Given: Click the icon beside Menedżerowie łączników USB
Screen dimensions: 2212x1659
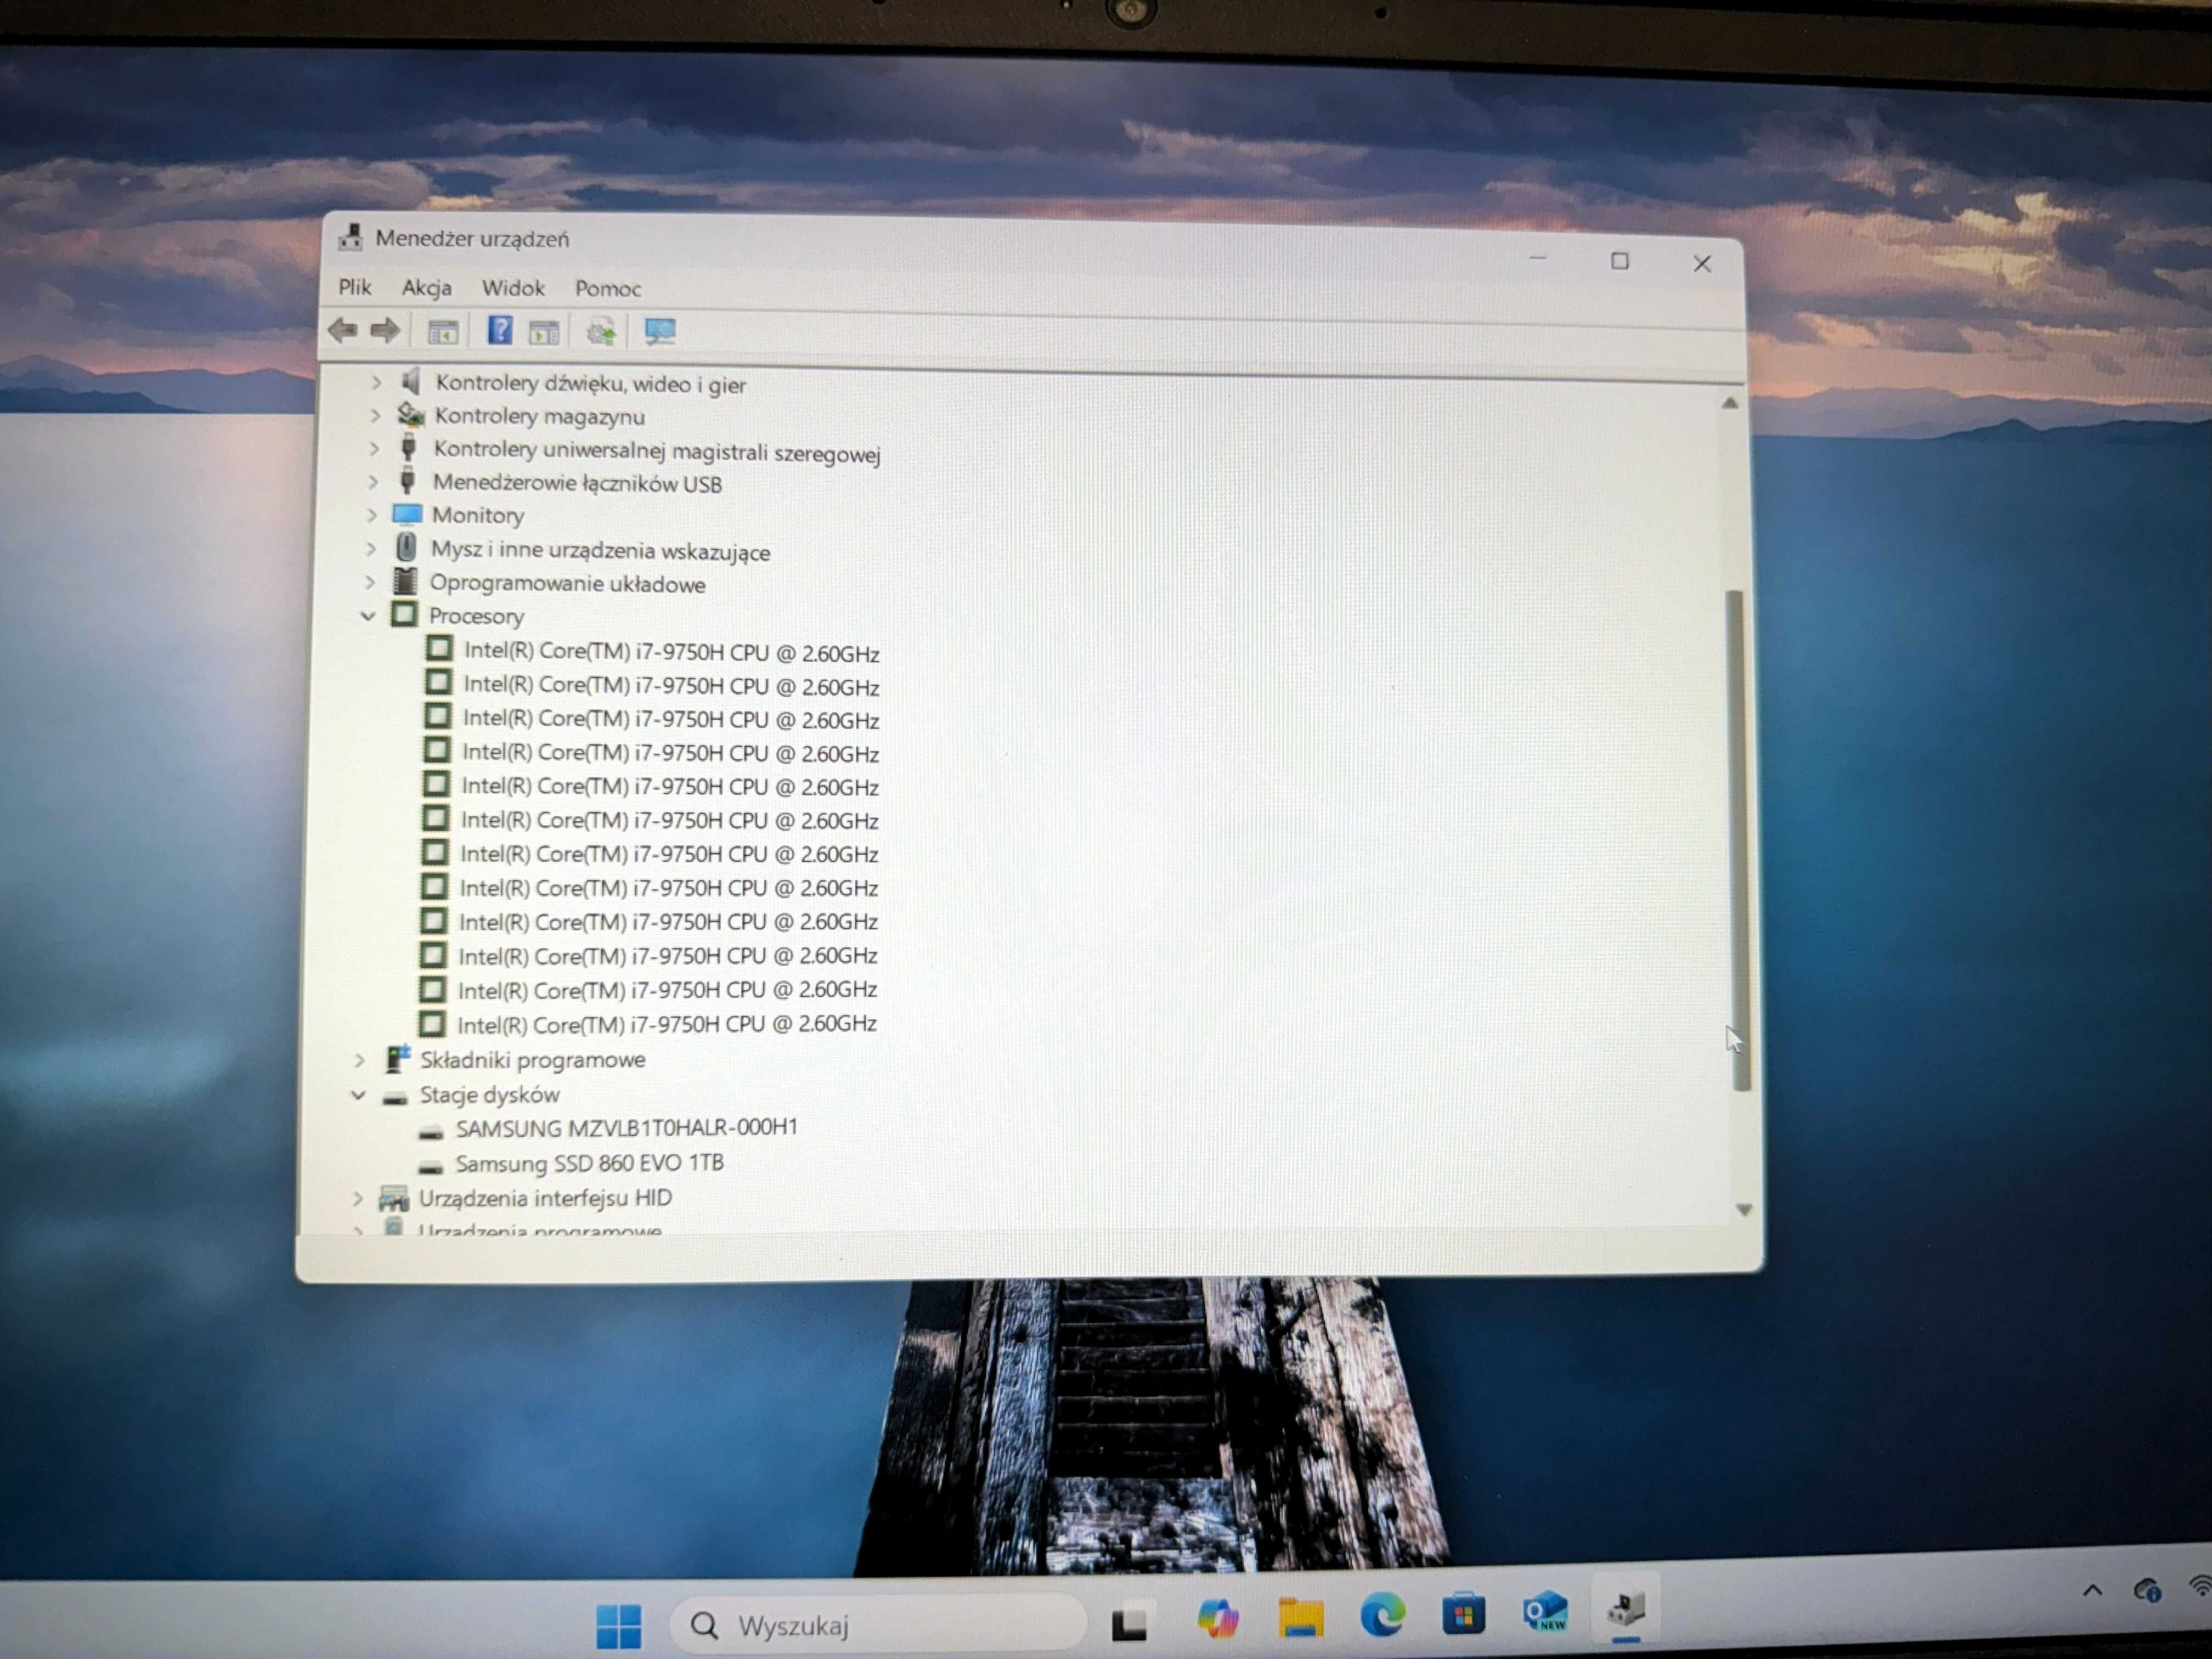Looking at the screenshot, I should click(407, 481).
